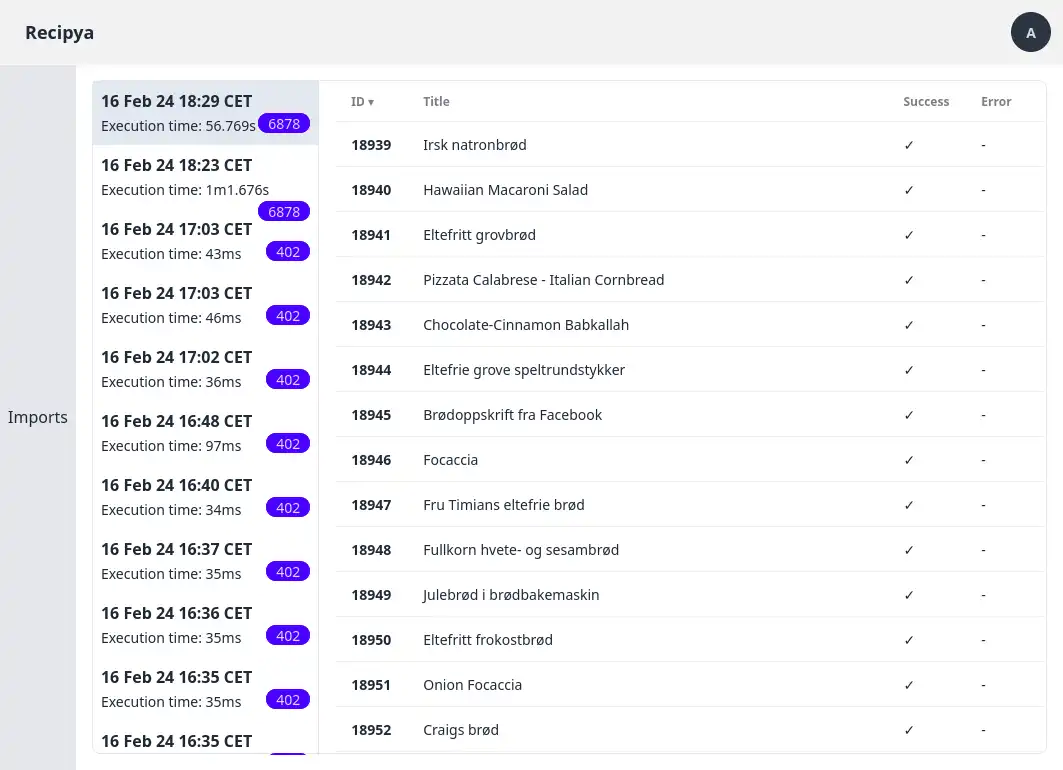Select the 17:02 CET import report
Viewport: 1063px width, 770px height.
[x=205, y=369]
